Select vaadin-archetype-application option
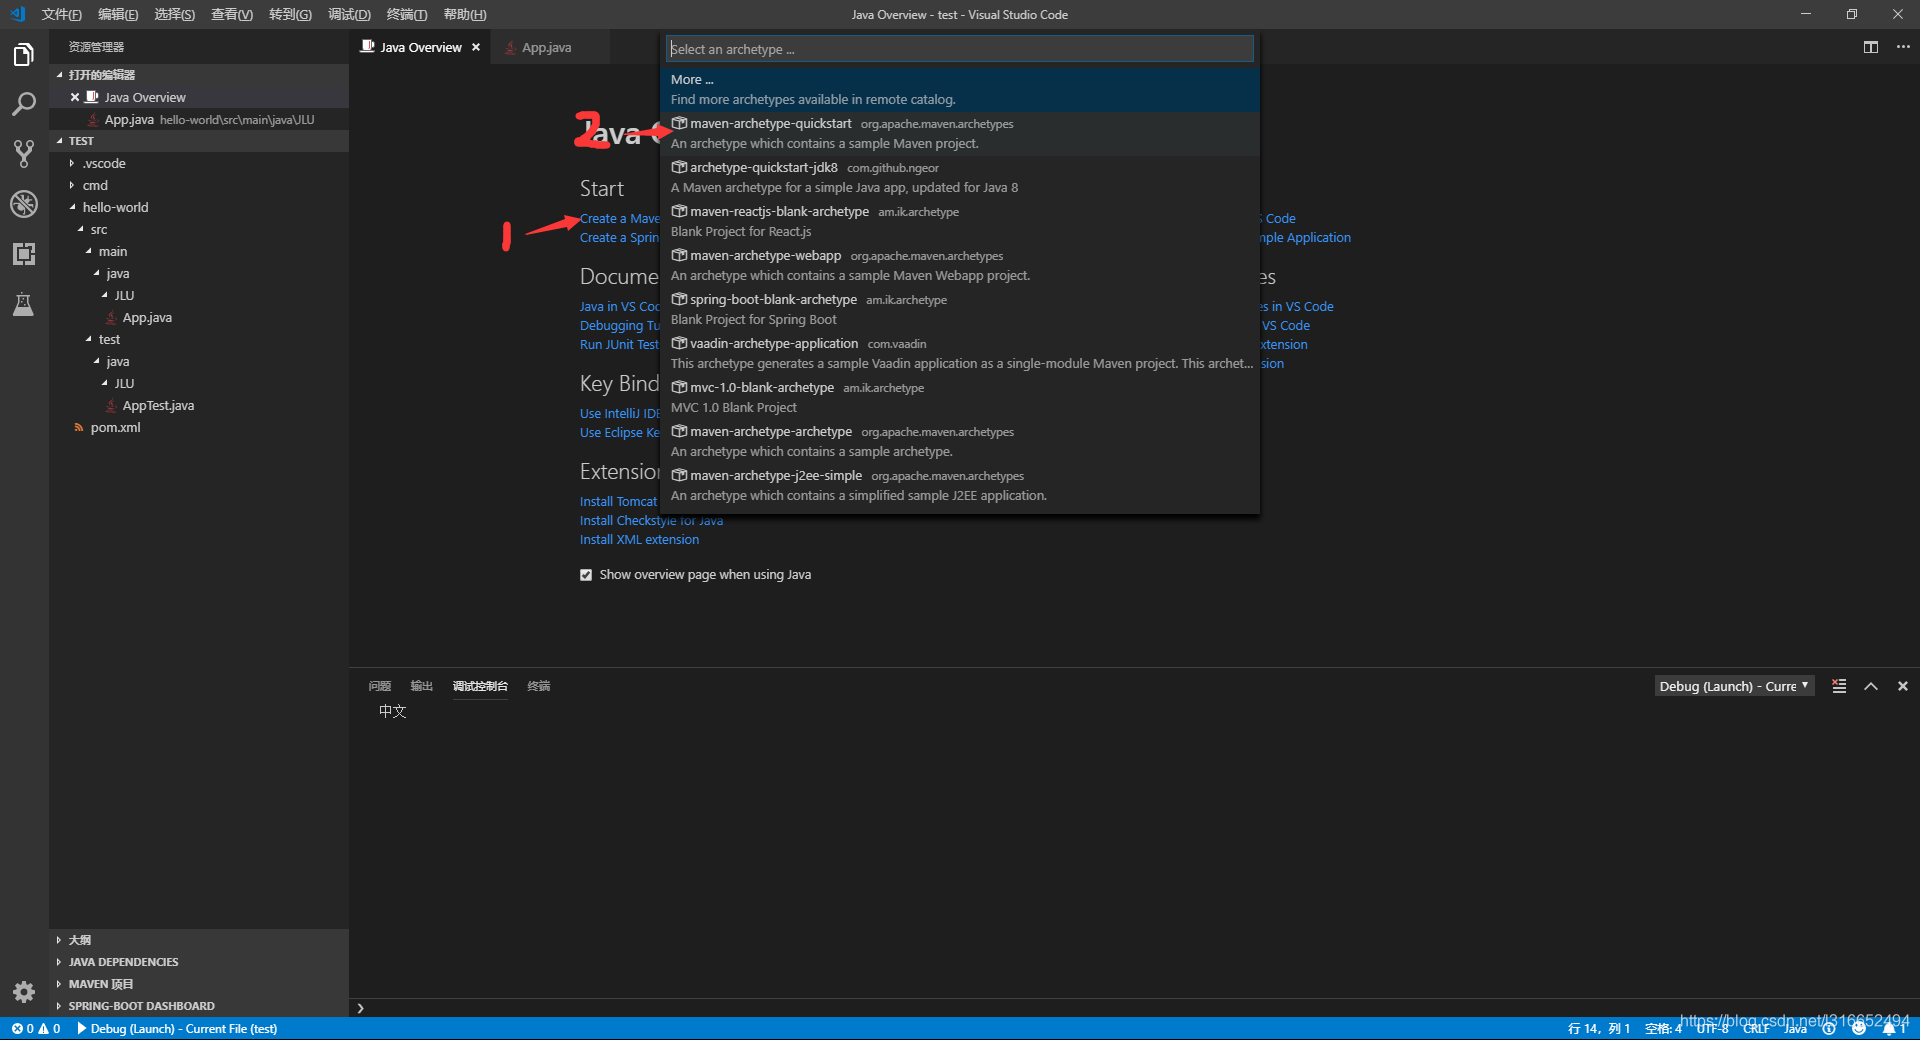The height and width of the screenshot is (1040, 1920). tap(960, 353)
